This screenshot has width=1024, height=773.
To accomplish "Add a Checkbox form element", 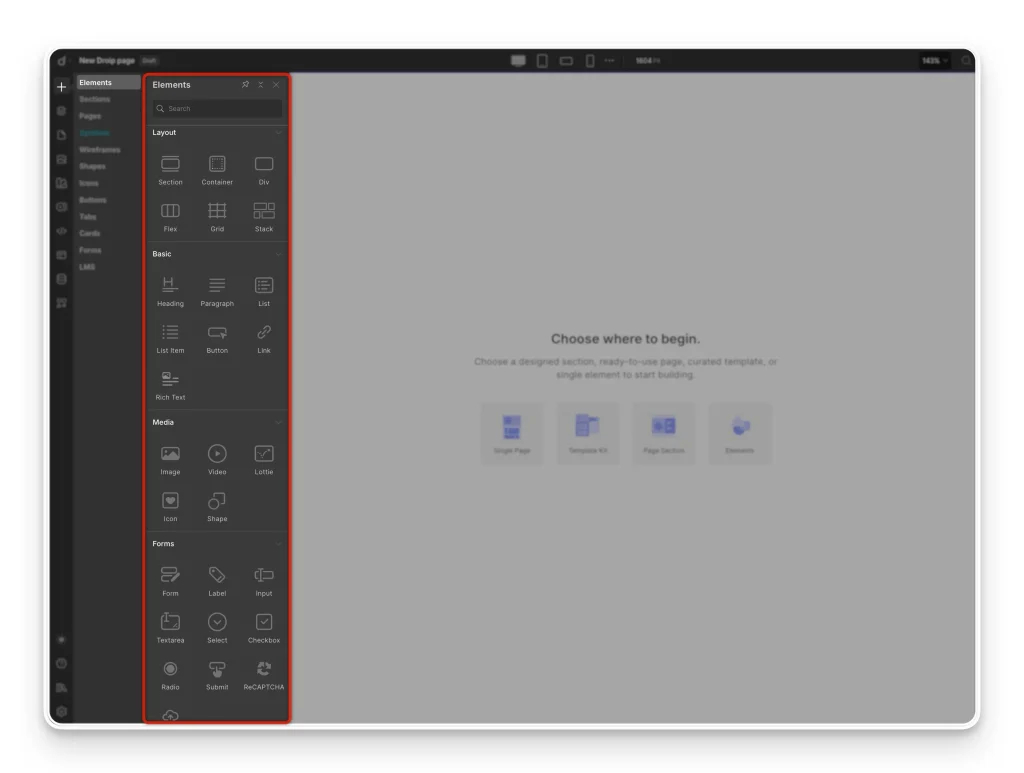I will pyautogui.click(x=264, y=629).
